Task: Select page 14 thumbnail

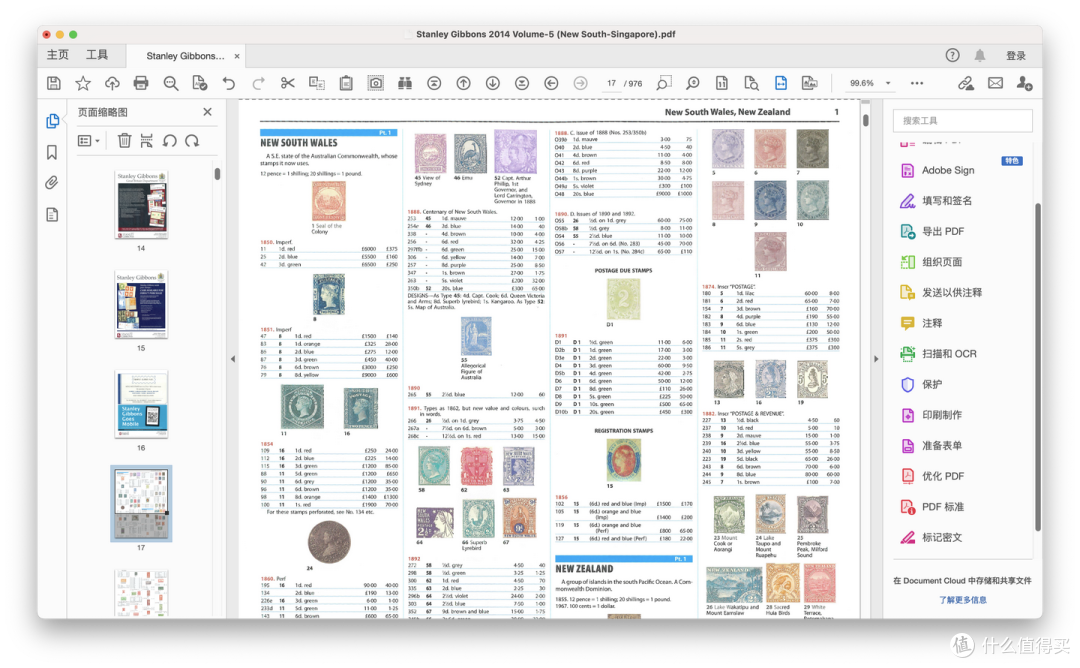Action: tap(141, 205)
